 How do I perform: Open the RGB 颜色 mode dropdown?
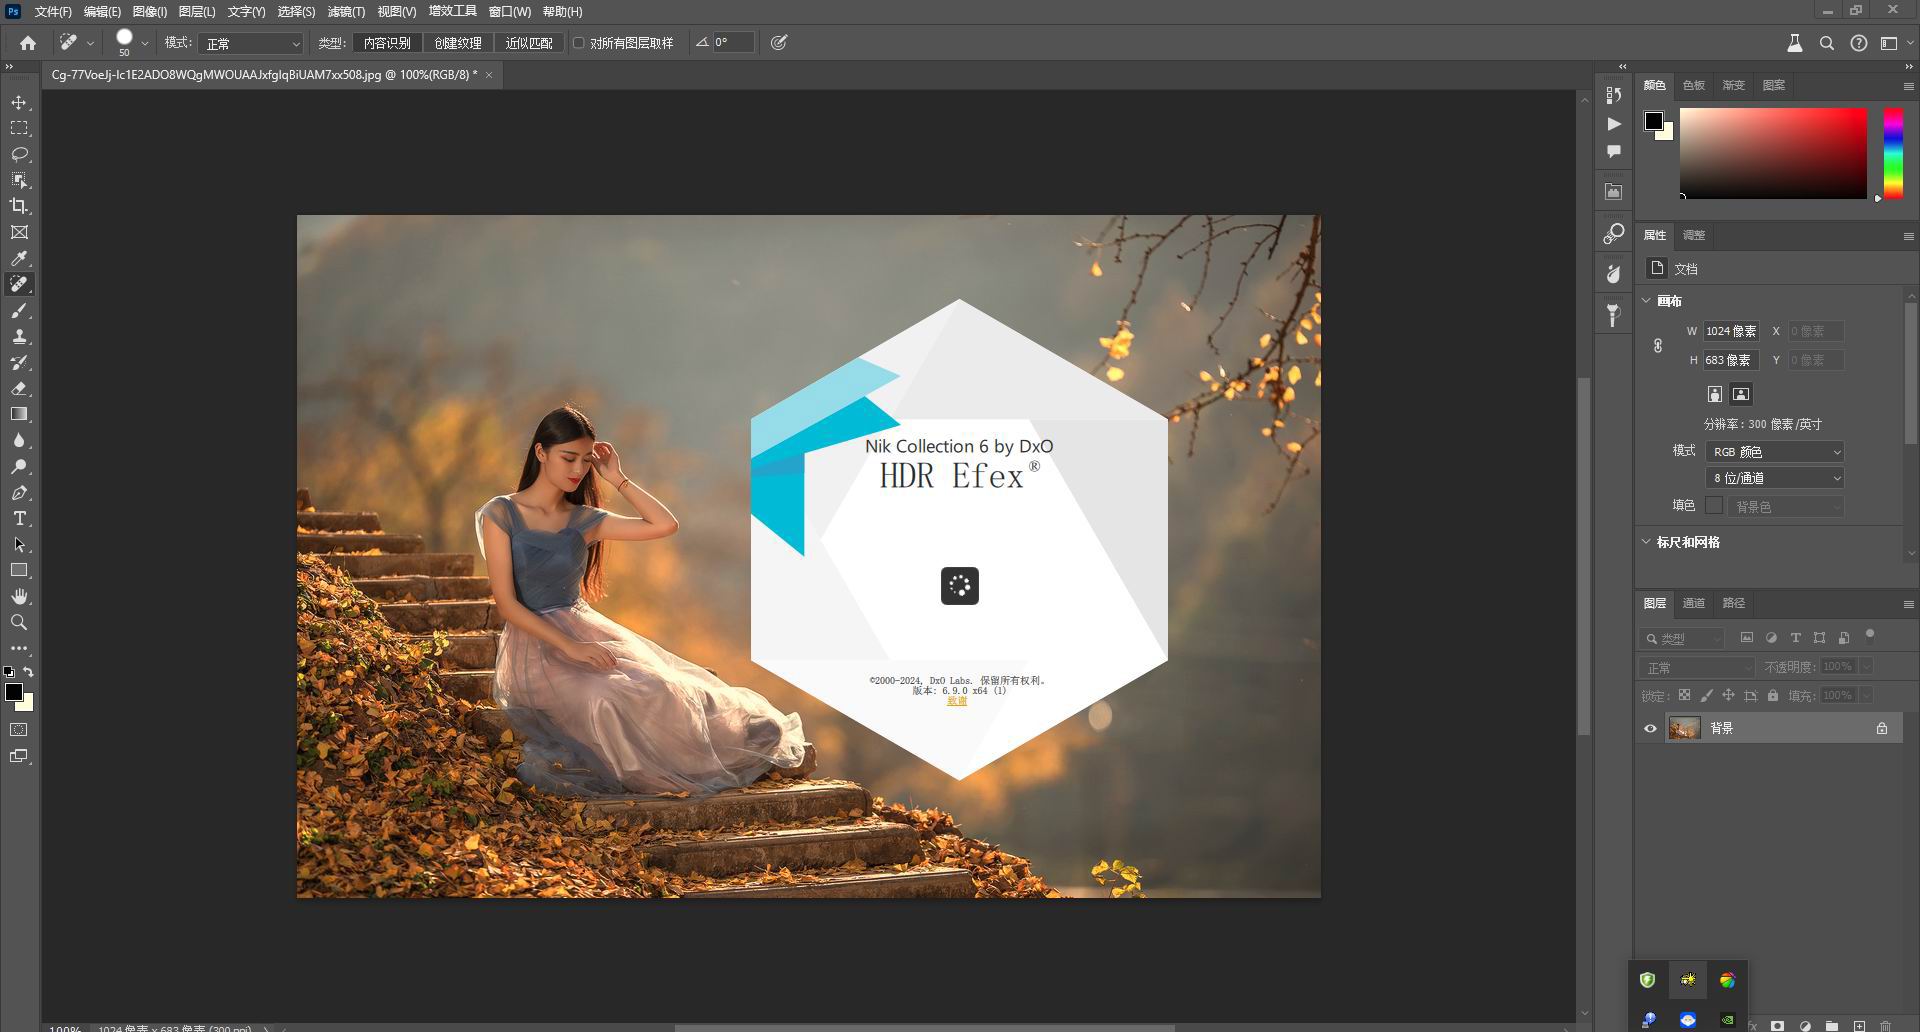point(1775,452)
